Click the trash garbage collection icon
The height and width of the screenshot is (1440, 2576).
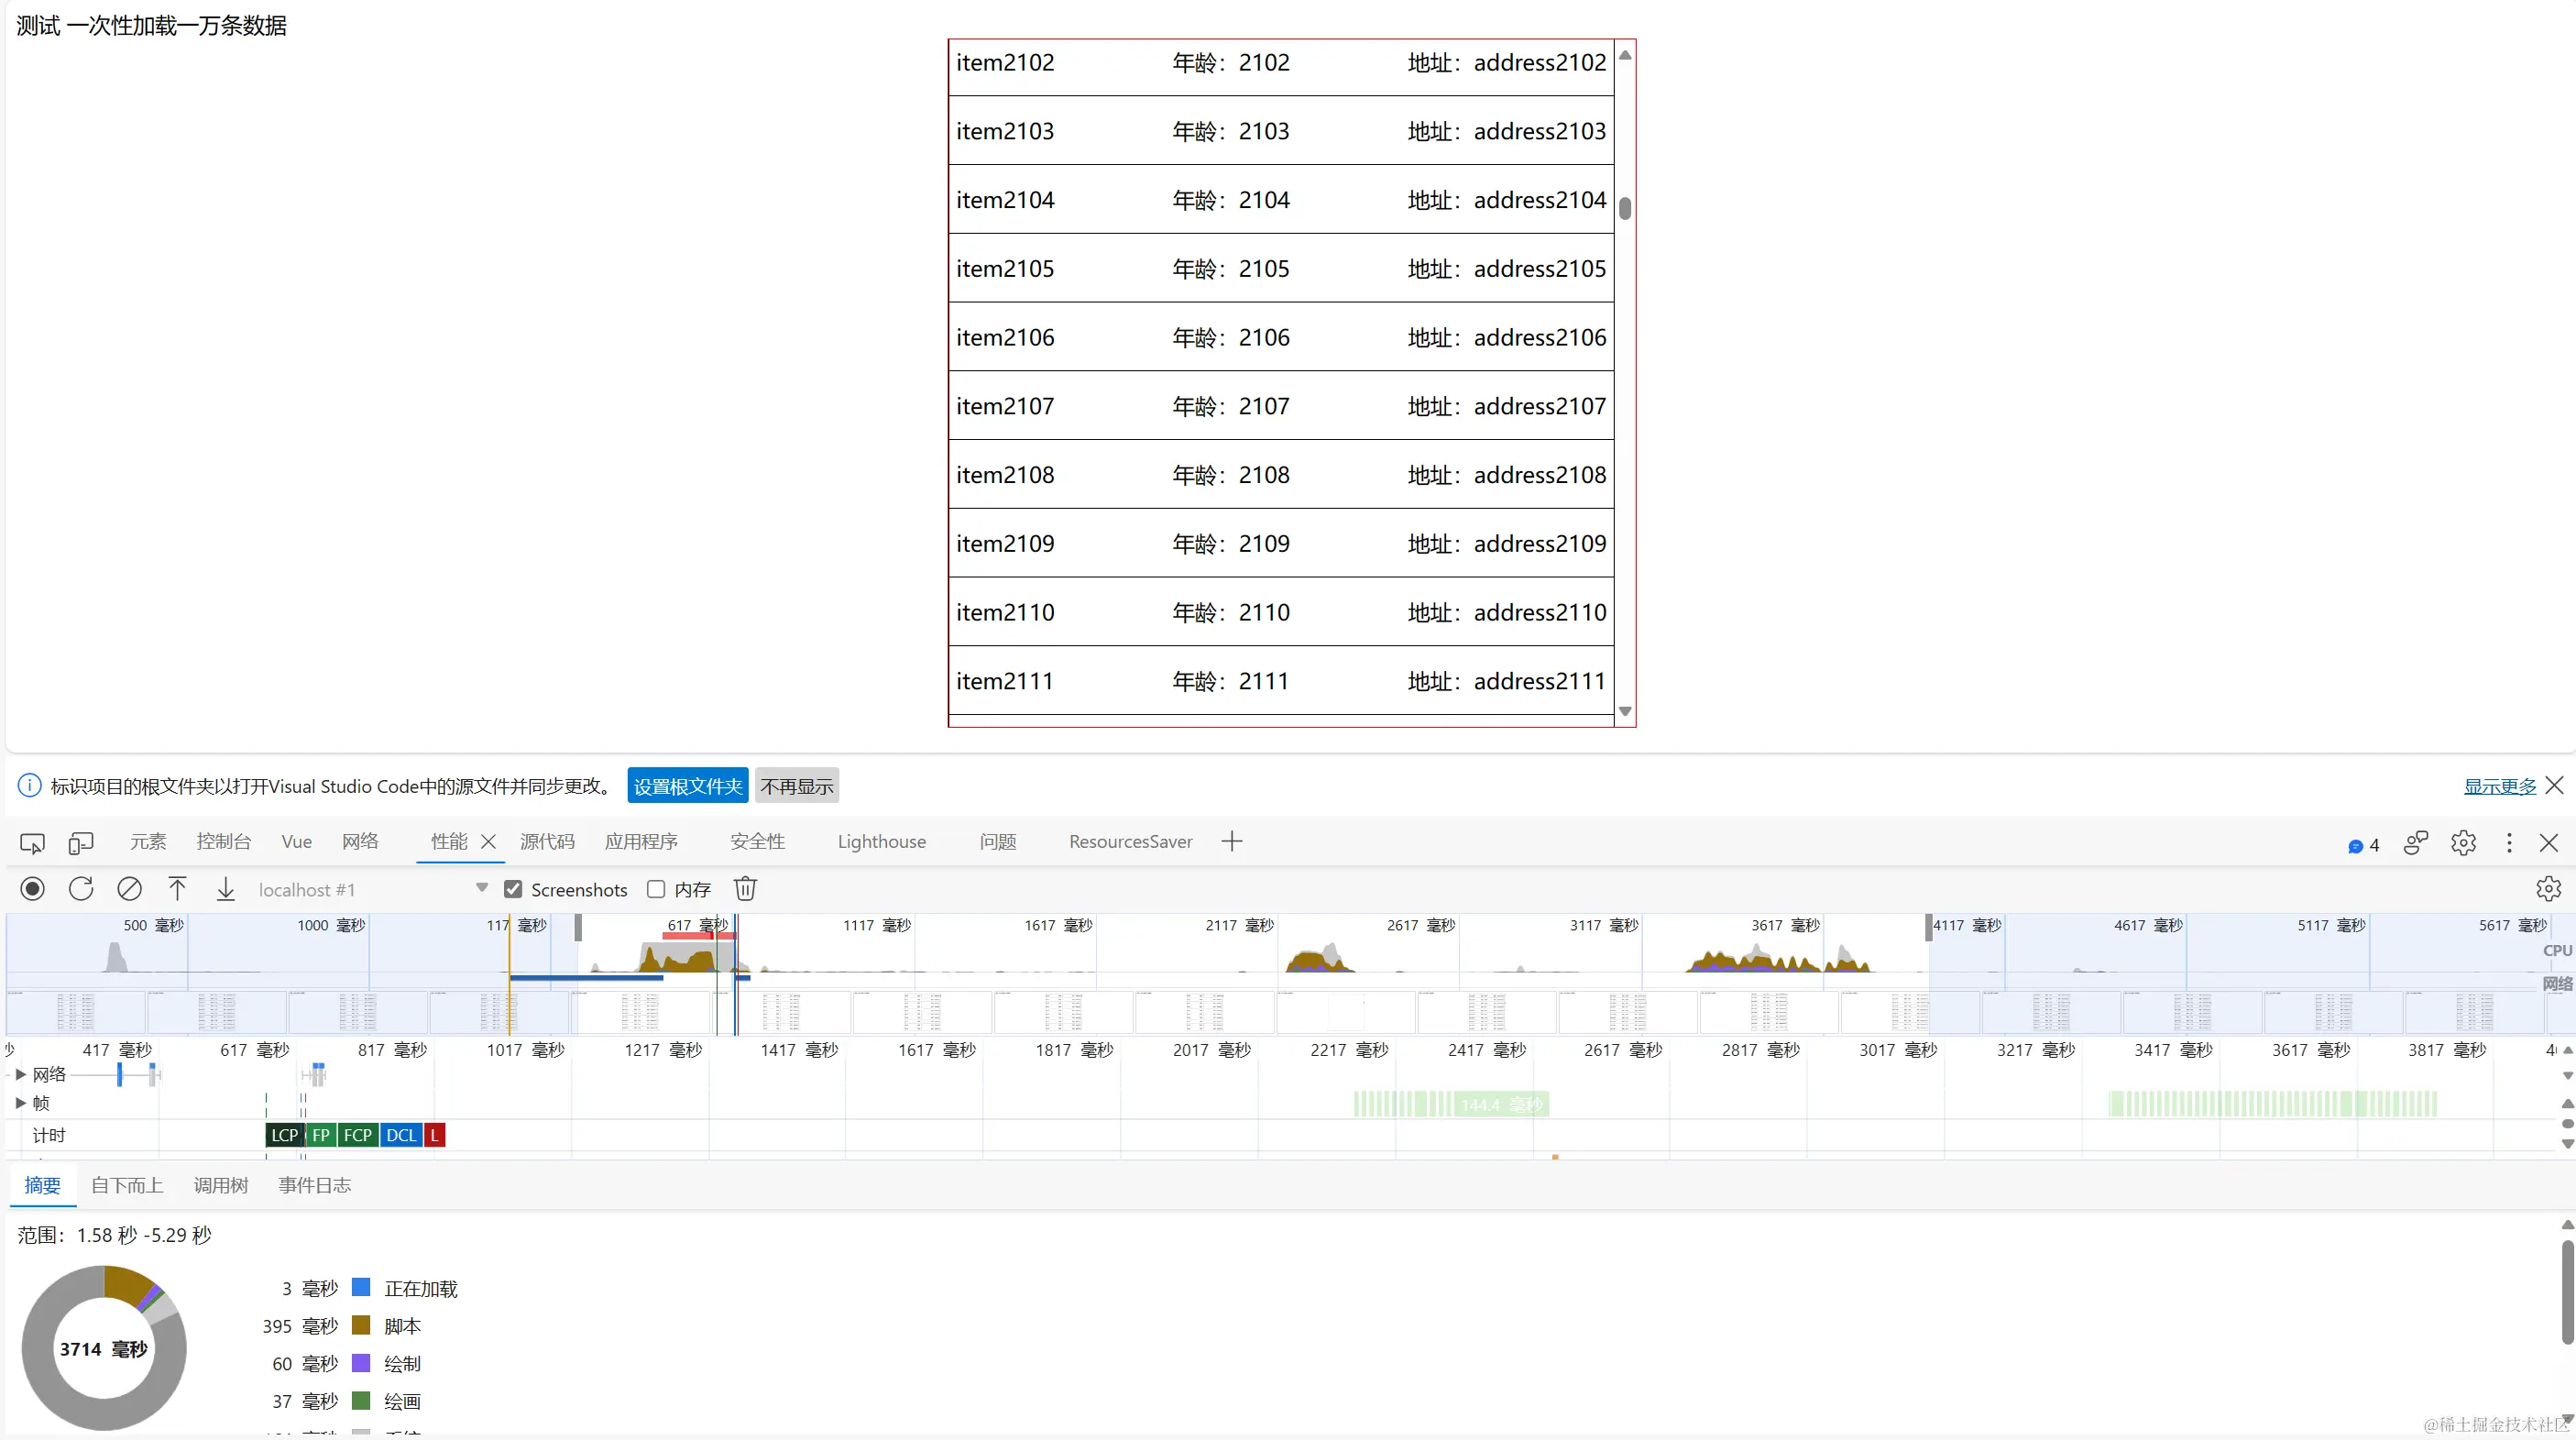[745, 889]
